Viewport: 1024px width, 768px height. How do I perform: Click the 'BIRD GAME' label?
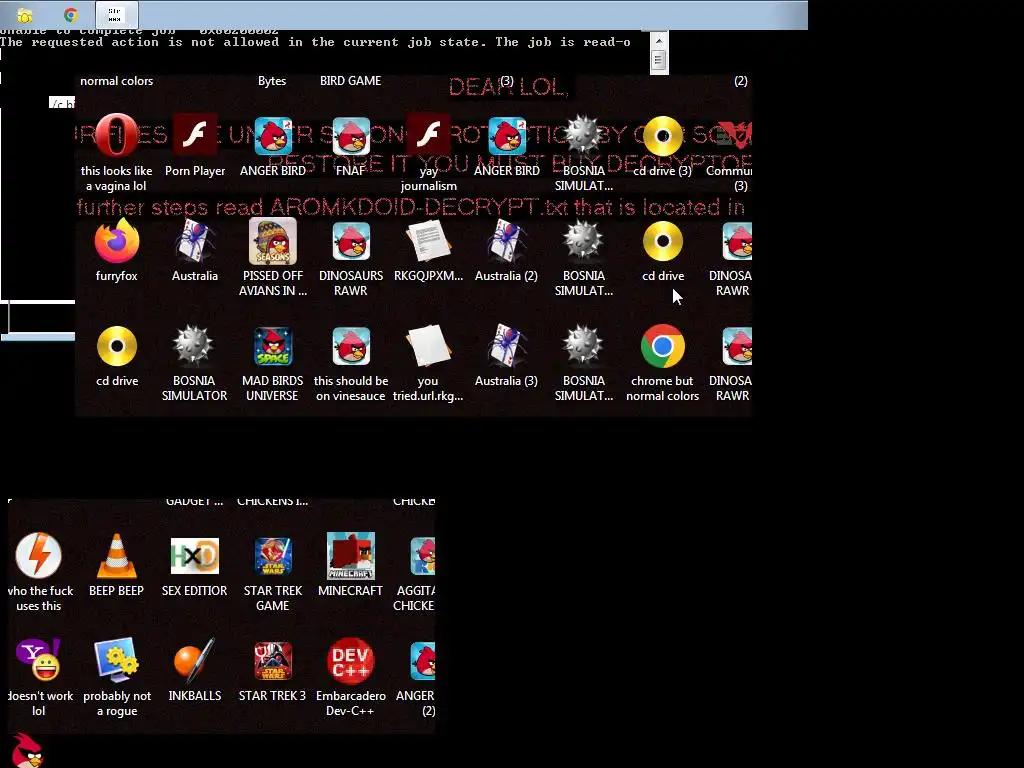click(x=351, y=81)
